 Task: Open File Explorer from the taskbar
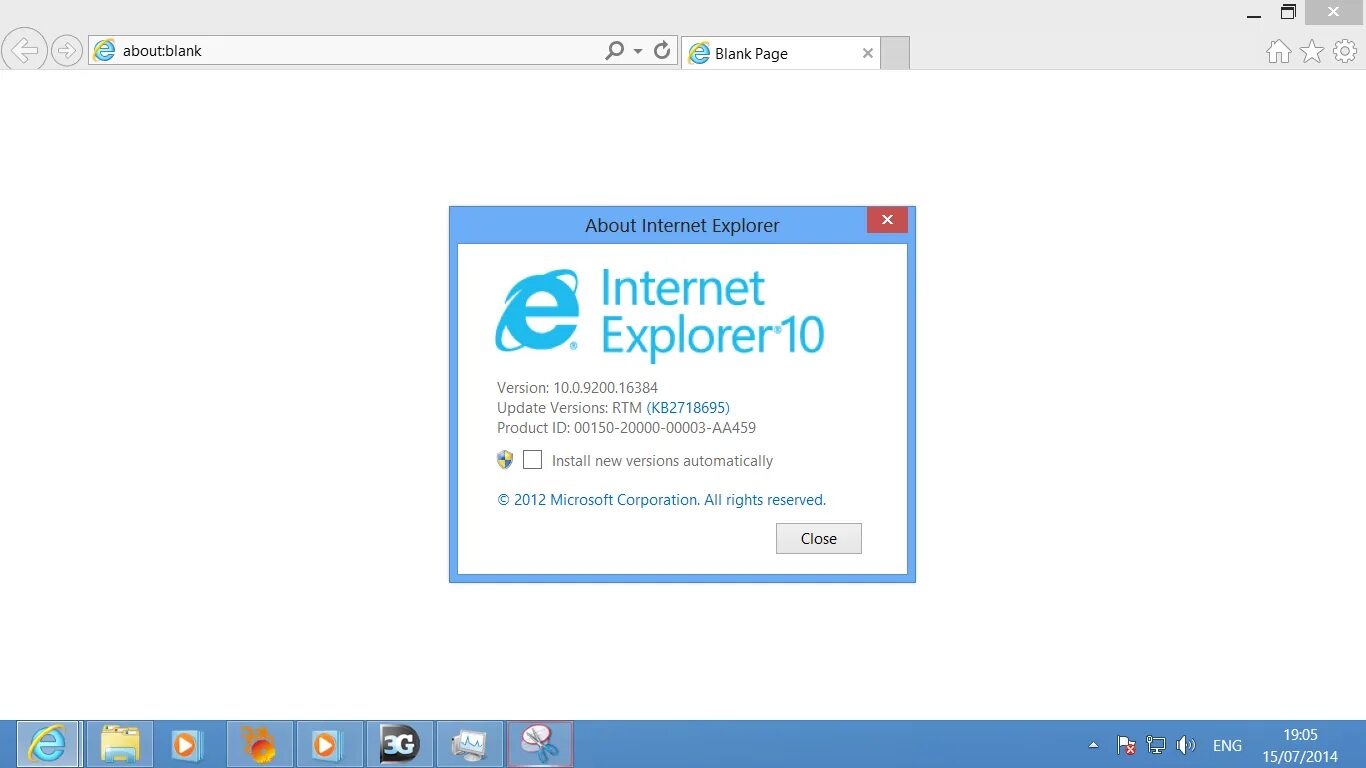[x=121, y=744]
